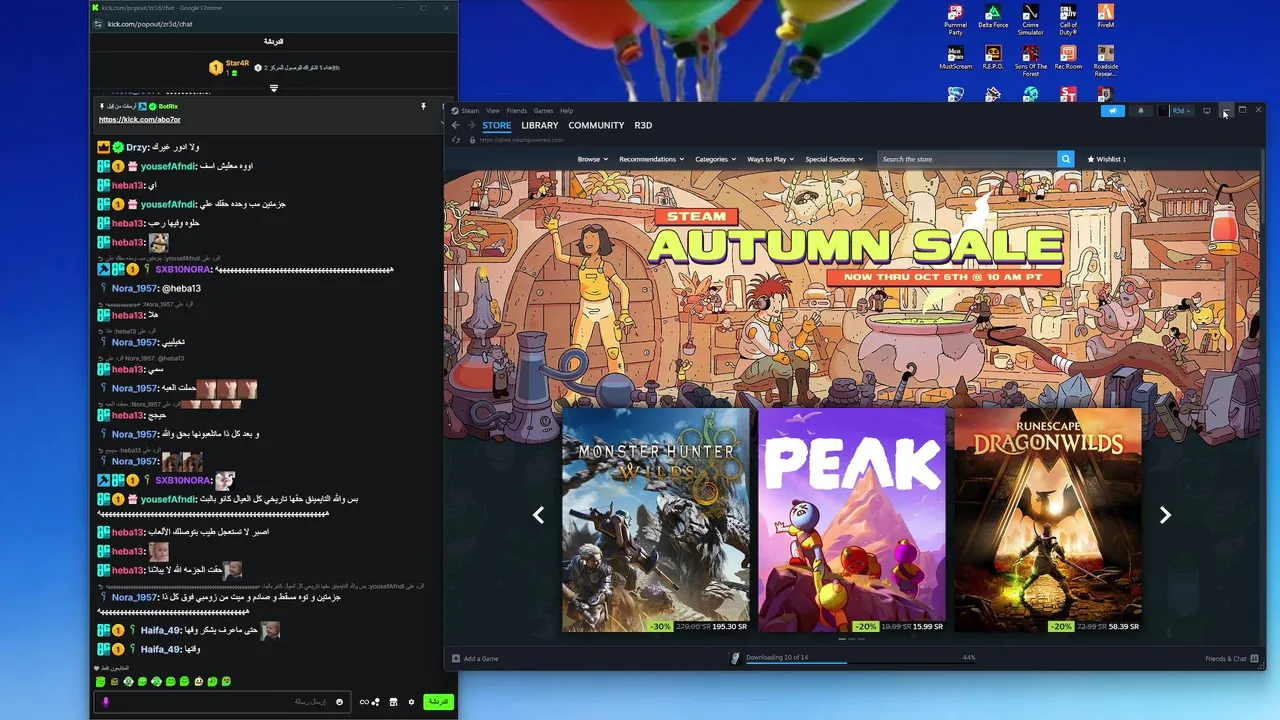Open the View menu in Steam
Screen dimensions: 1280x720
click(493, 111)
